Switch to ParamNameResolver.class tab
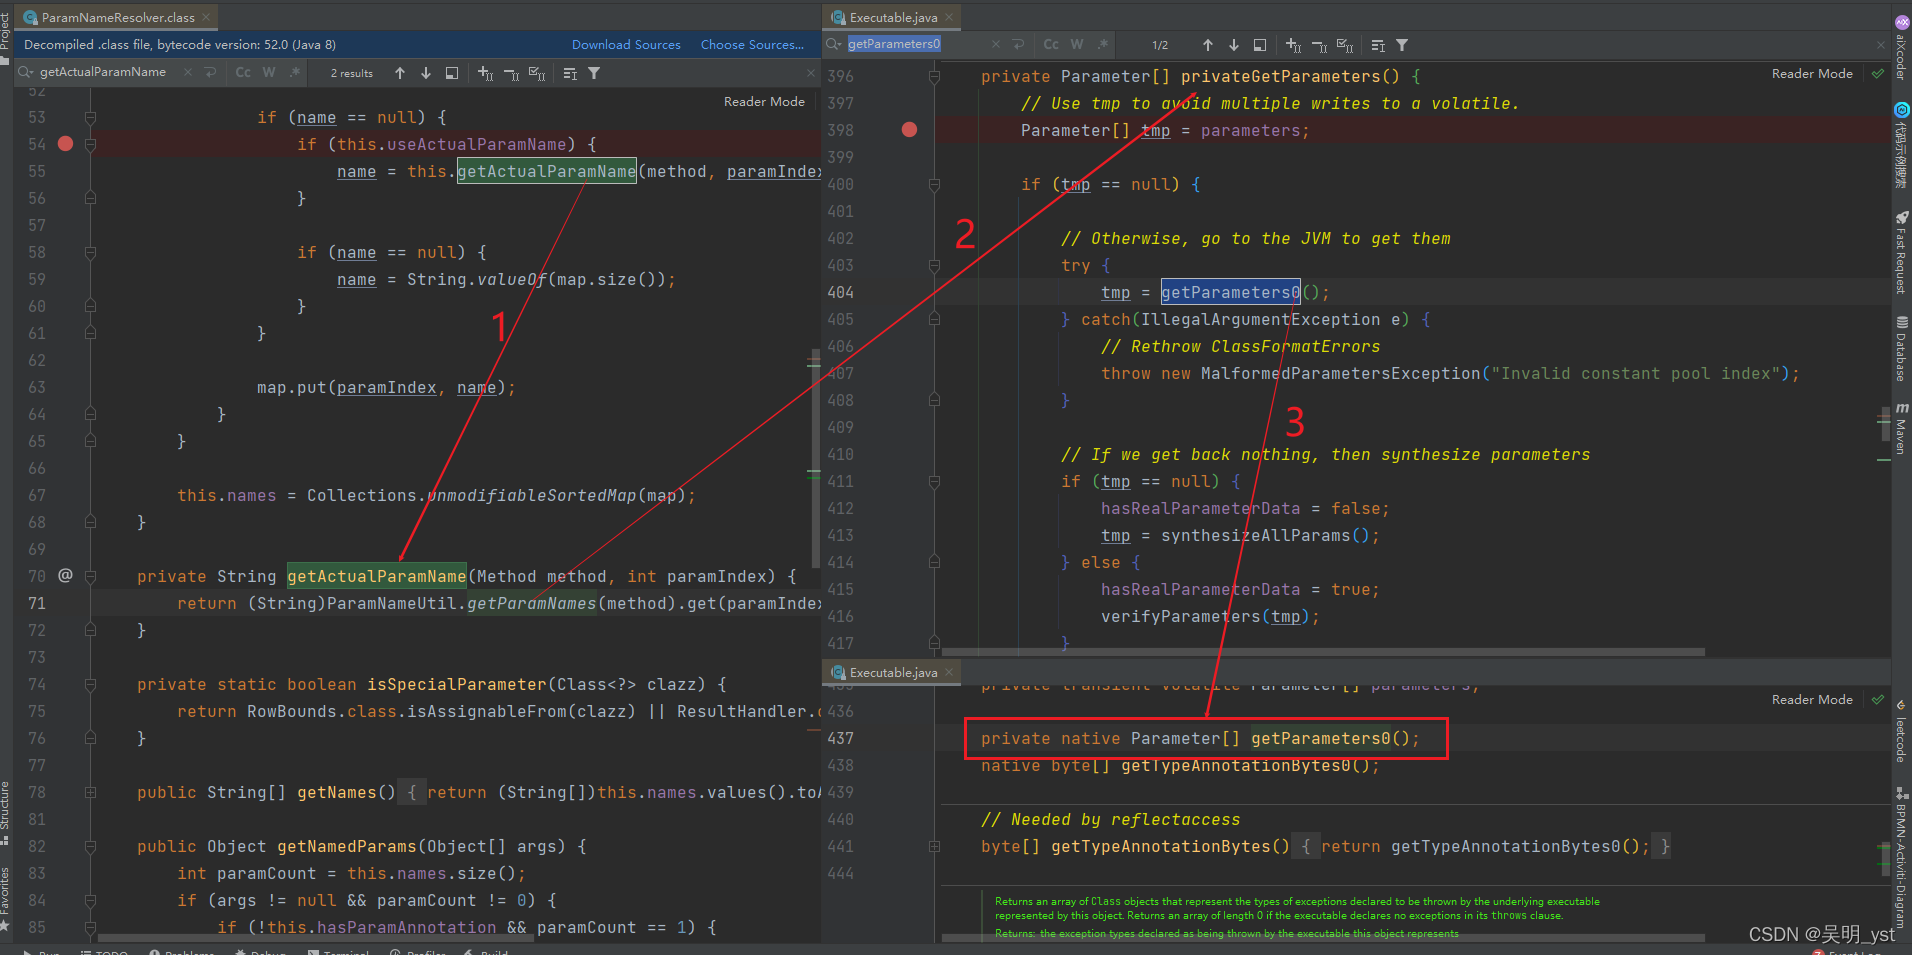The width and height of the screenshot is (1912, 955). pos(117,18)
